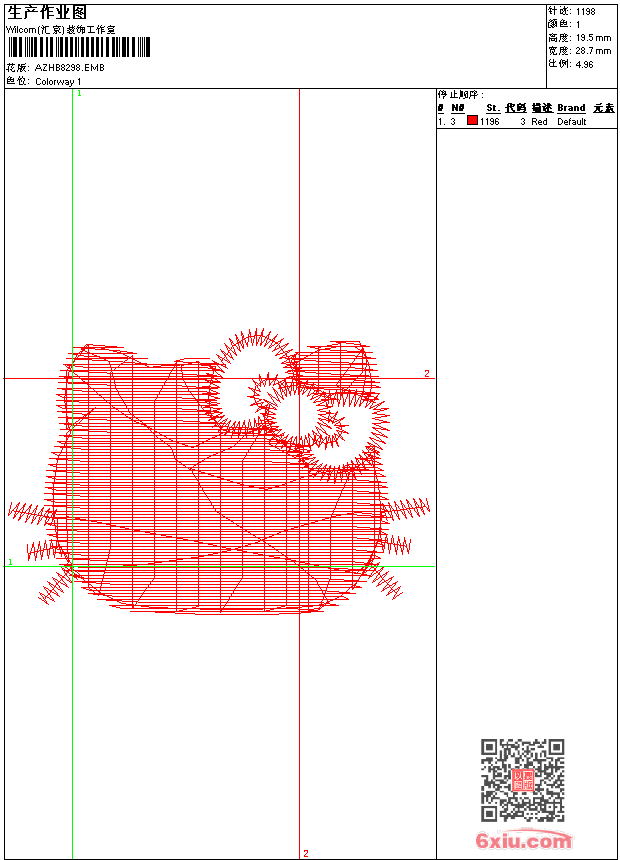Click the red marker 2 at bottom
The image size is (620, 860).
(305, 853)
